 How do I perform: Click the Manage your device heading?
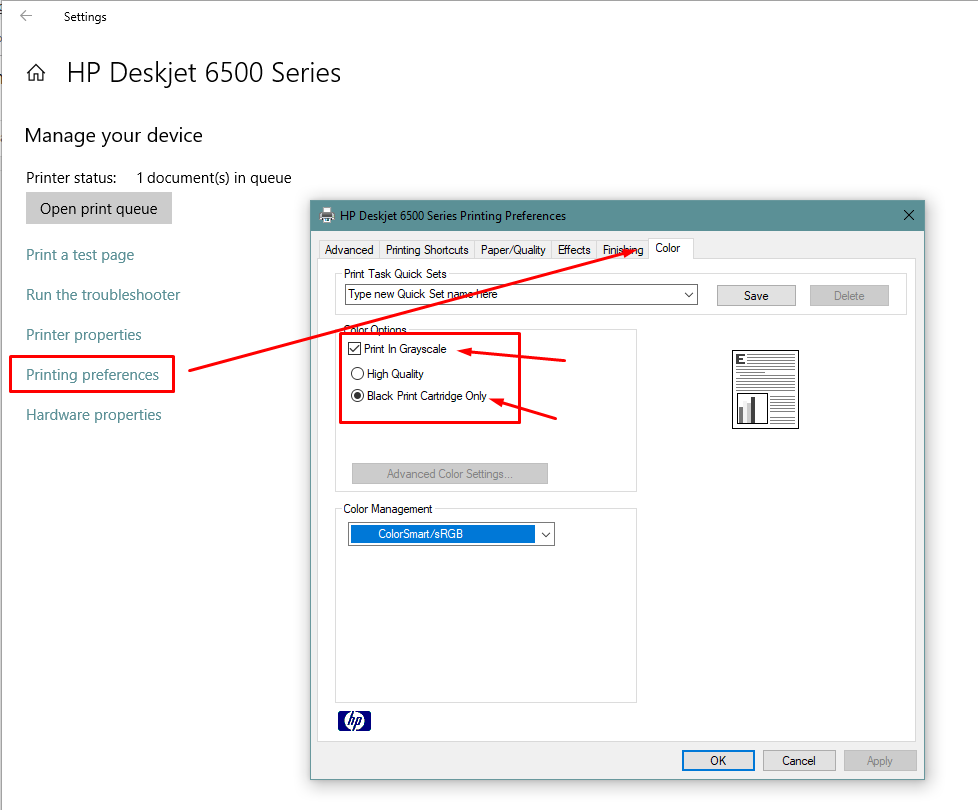click(114, 136)
